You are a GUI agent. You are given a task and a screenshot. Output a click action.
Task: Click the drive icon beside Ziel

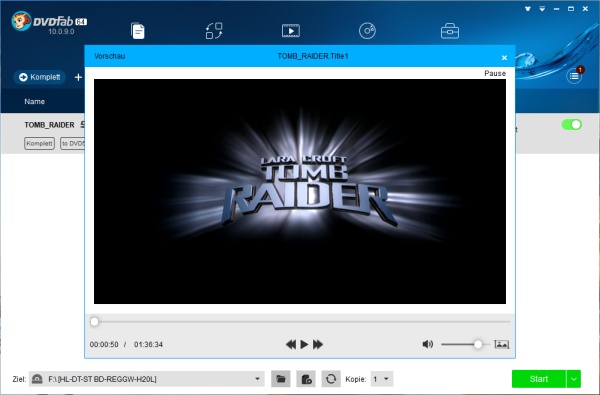coord(37,379)
